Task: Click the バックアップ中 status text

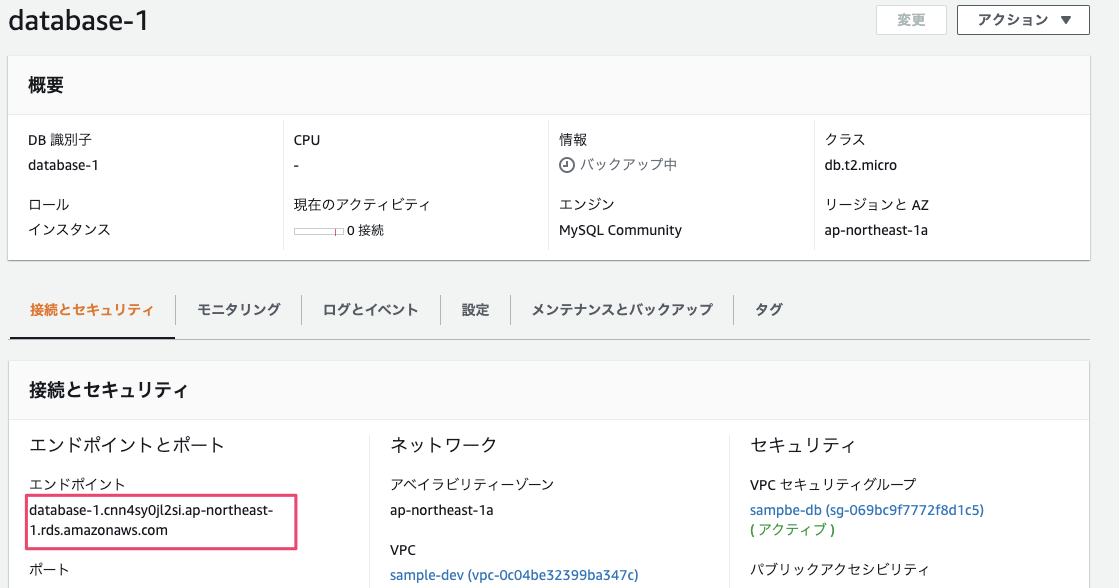Action: coord(628,165)
